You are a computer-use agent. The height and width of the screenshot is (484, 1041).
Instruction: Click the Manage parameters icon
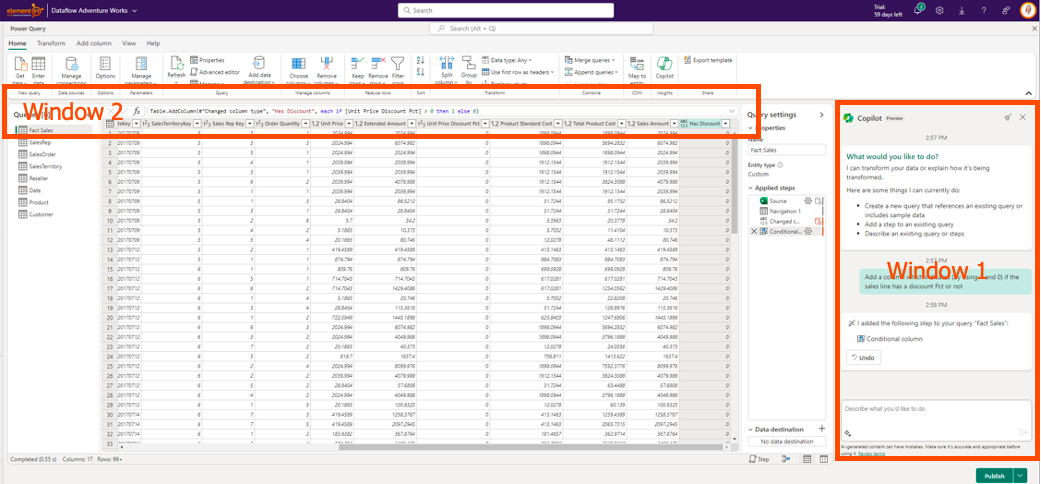pyautogui.click(x=141, y=64)
